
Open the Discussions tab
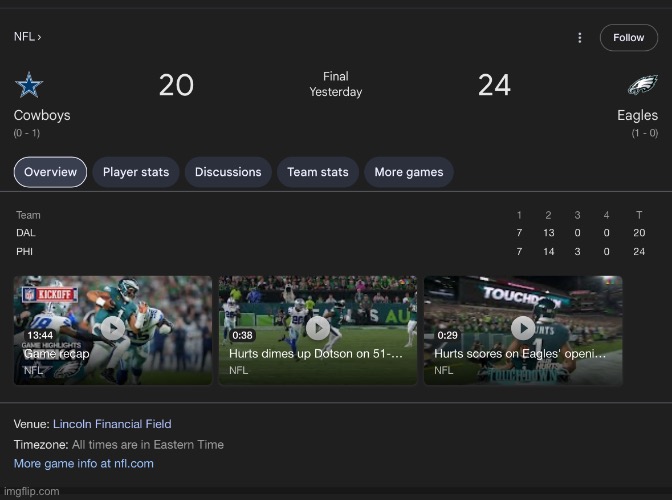228,172
